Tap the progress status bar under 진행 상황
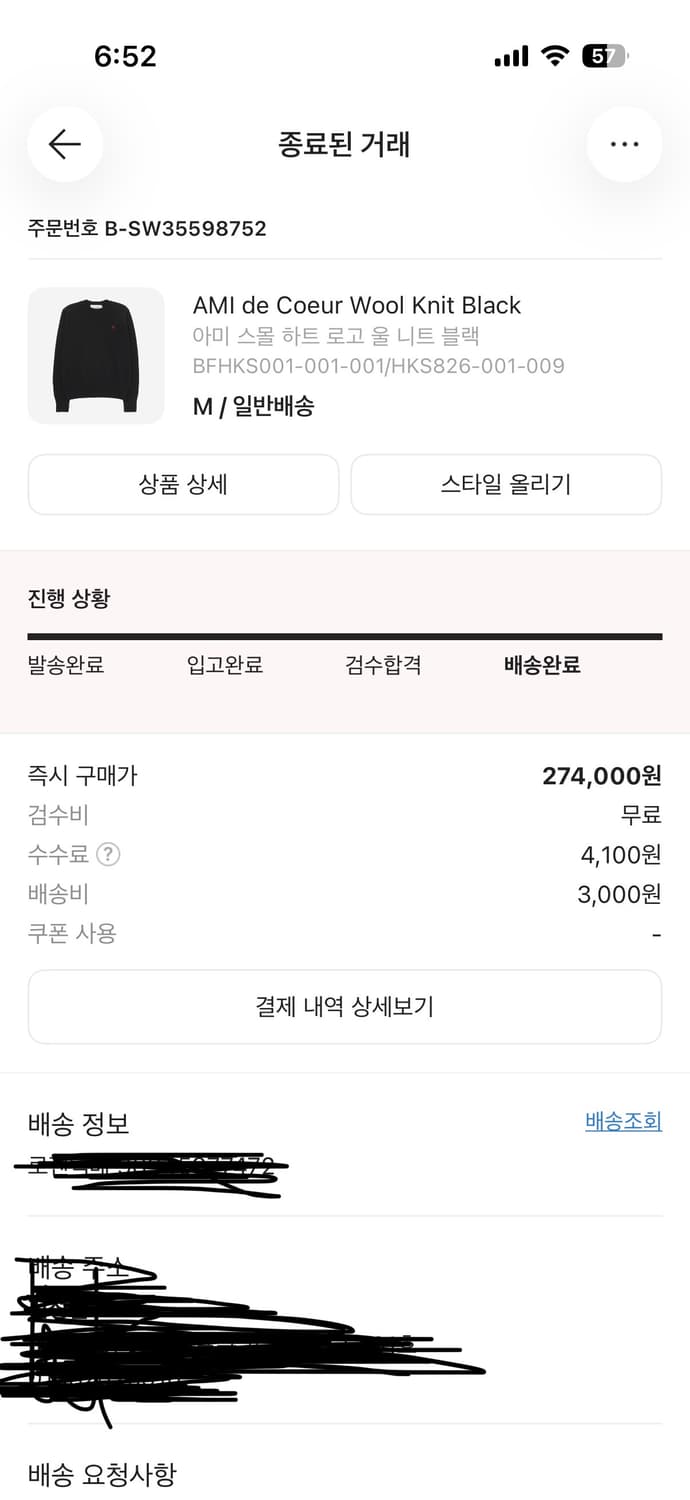The image size is (690, 1500). pos(345,633)
